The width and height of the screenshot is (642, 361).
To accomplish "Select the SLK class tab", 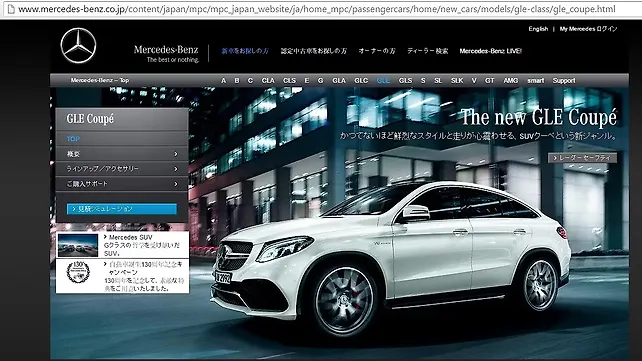I will click(x=457, y=81).
